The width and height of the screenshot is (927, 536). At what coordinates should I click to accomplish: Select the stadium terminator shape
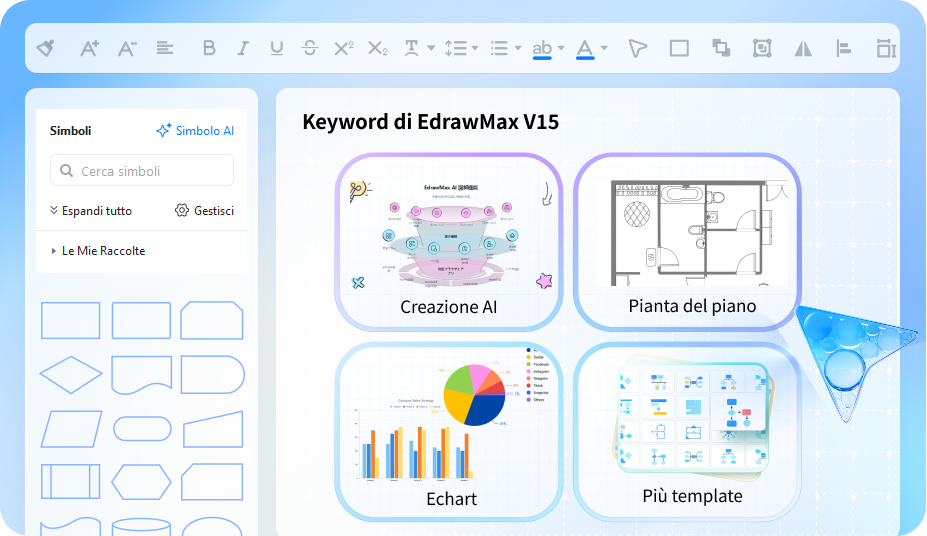(x=142, y=429)
